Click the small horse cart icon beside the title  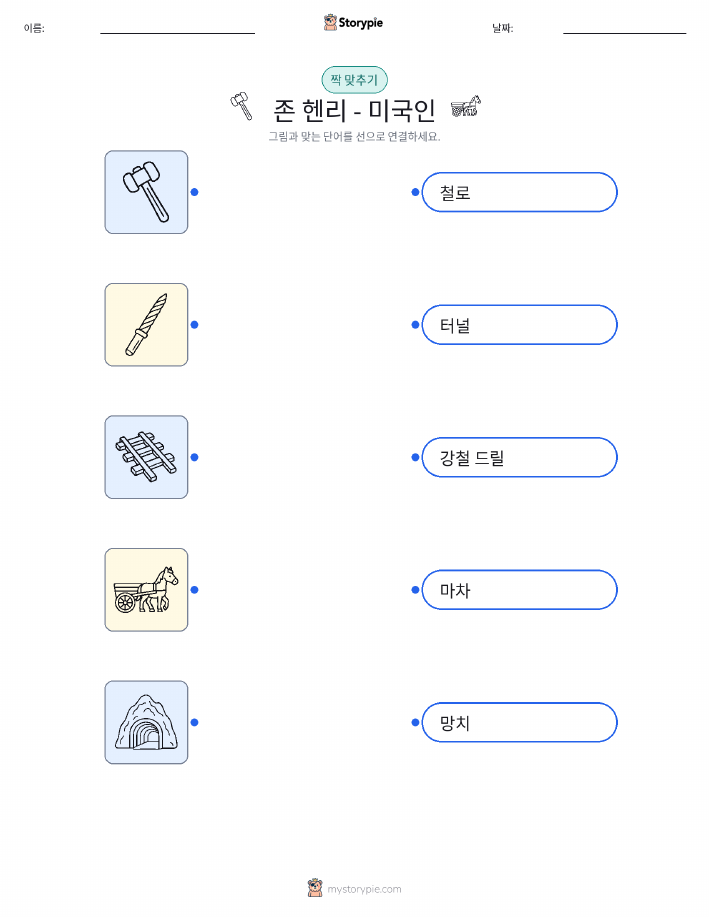[x=466, y=106]
